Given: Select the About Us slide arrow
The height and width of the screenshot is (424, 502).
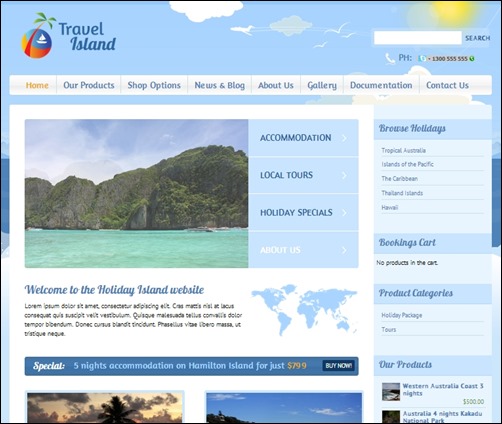Looking at the screenshot, I should [344, 250].
